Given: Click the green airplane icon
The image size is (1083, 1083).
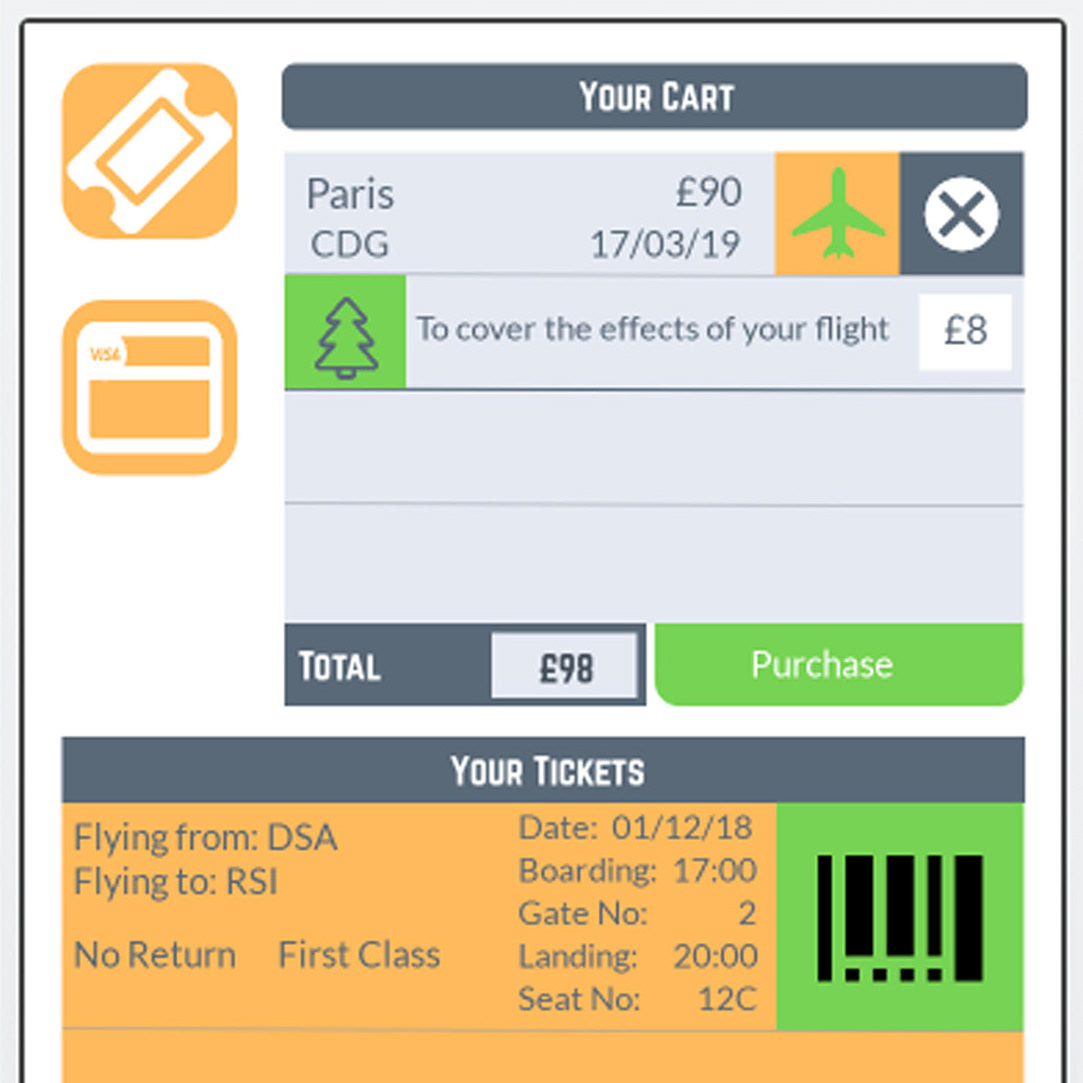Looking at the screenshot, I should tap(837, 213).
